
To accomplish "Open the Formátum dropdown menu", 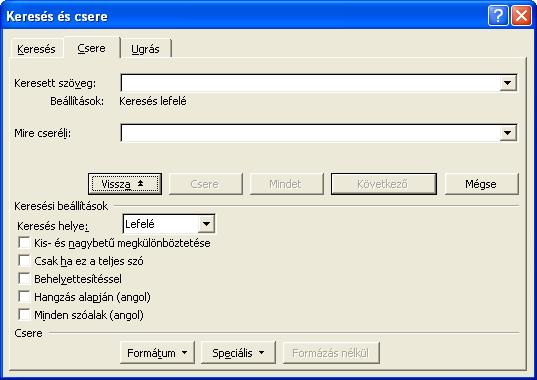I will (x=157, y=353).
